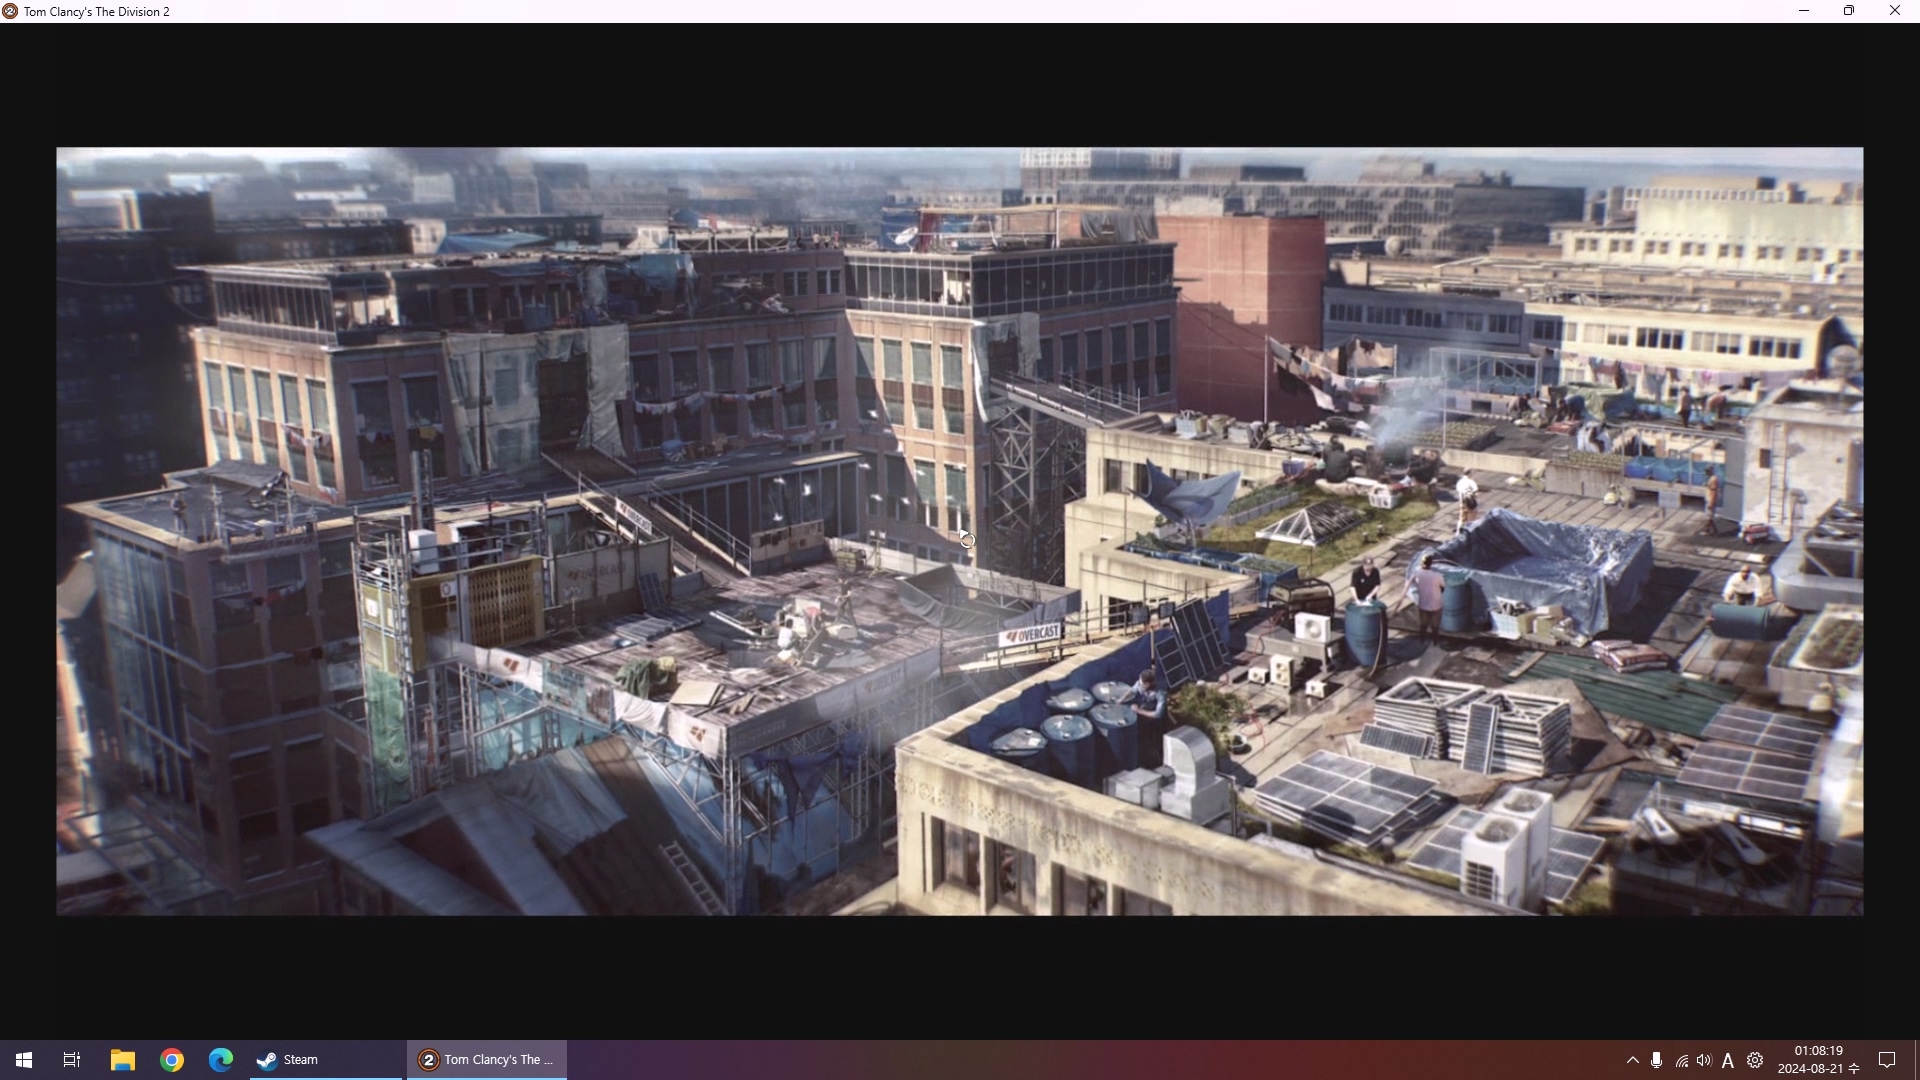The image size is (1920, 1080).
Task: Open the Windows Start menu
Action: (x=24, y=1060)
